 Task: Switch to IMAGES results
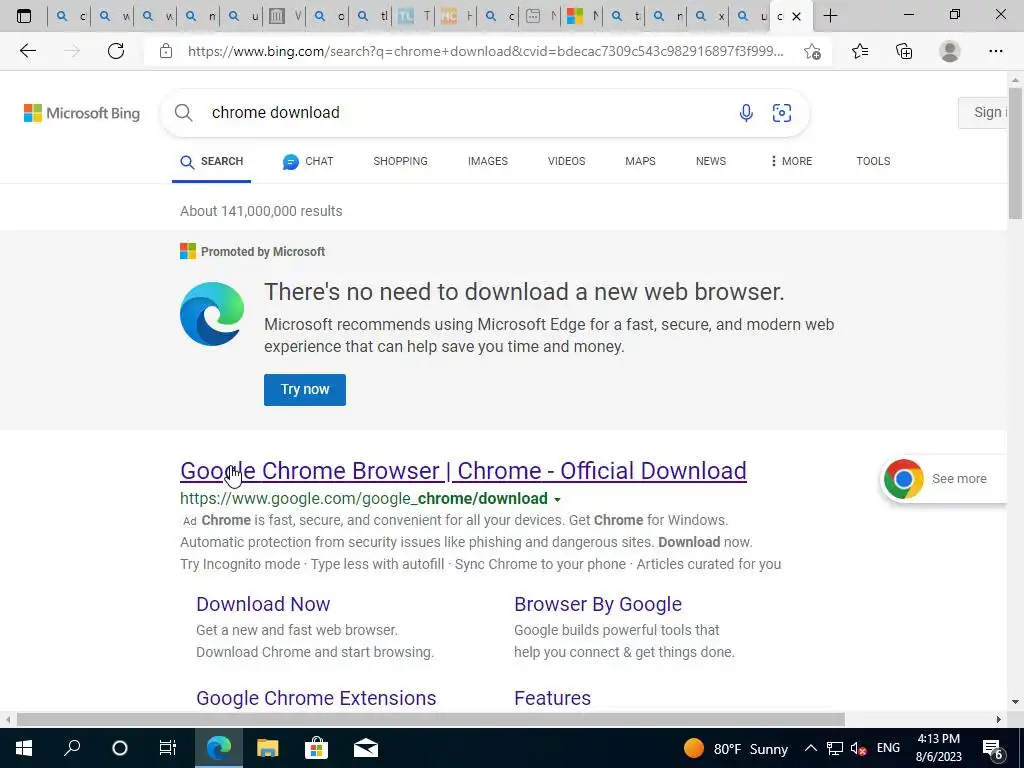(x=488, y=161)
